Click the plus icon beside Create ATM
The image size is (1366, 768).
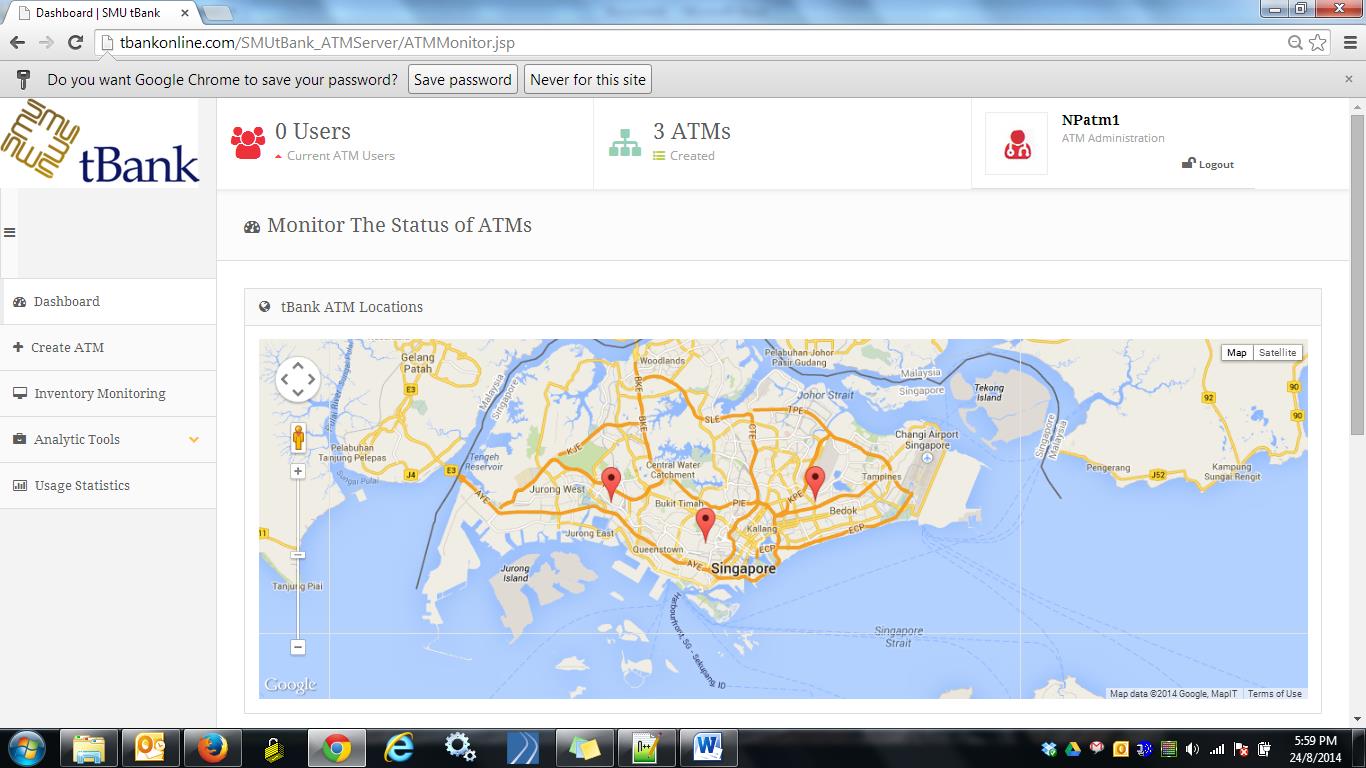click(x=18, y=347)
